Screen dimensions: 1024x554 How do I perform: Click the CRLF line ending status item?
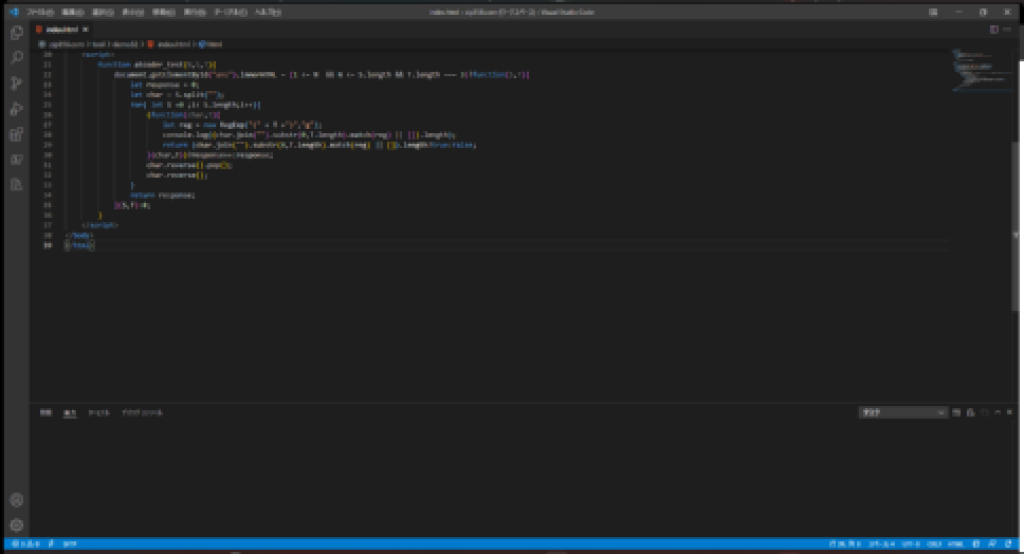pyautogui.click(x=935, y=544)
